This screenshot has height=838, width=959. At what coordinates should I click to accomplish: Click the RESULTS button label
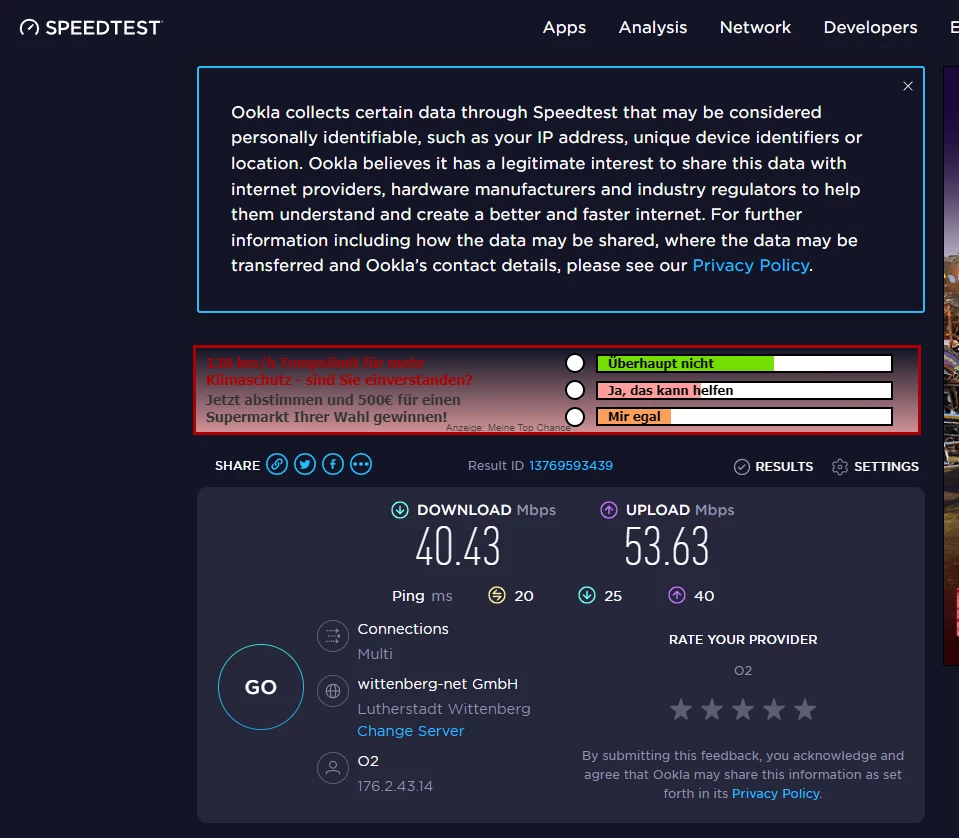784,467
